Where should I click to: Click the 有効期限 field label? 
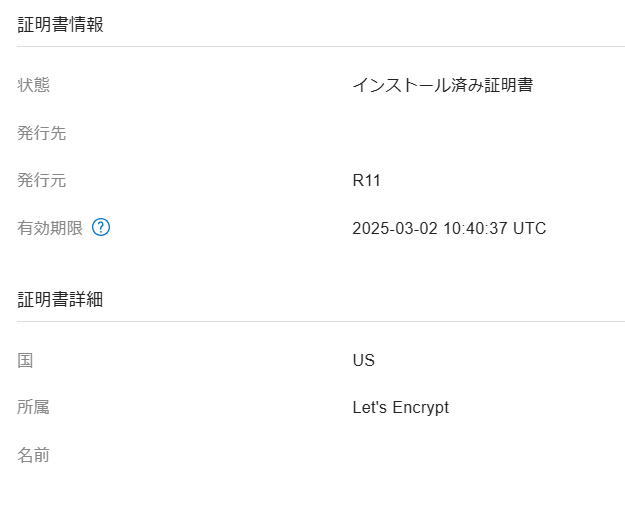pos(50,228)
